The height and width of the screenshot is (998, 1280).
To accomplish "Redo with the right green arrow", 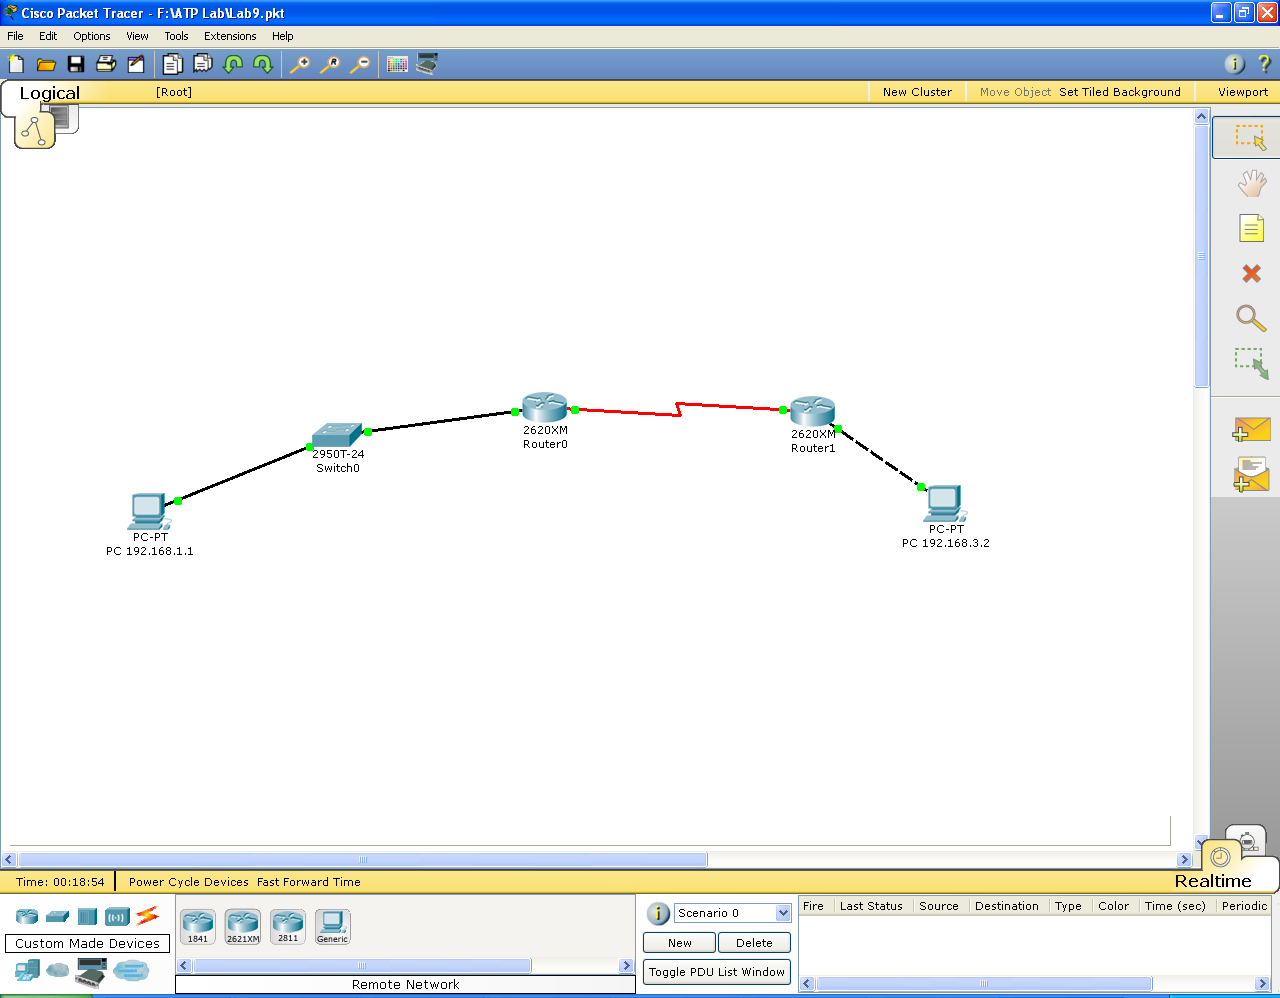I will 263,64.
